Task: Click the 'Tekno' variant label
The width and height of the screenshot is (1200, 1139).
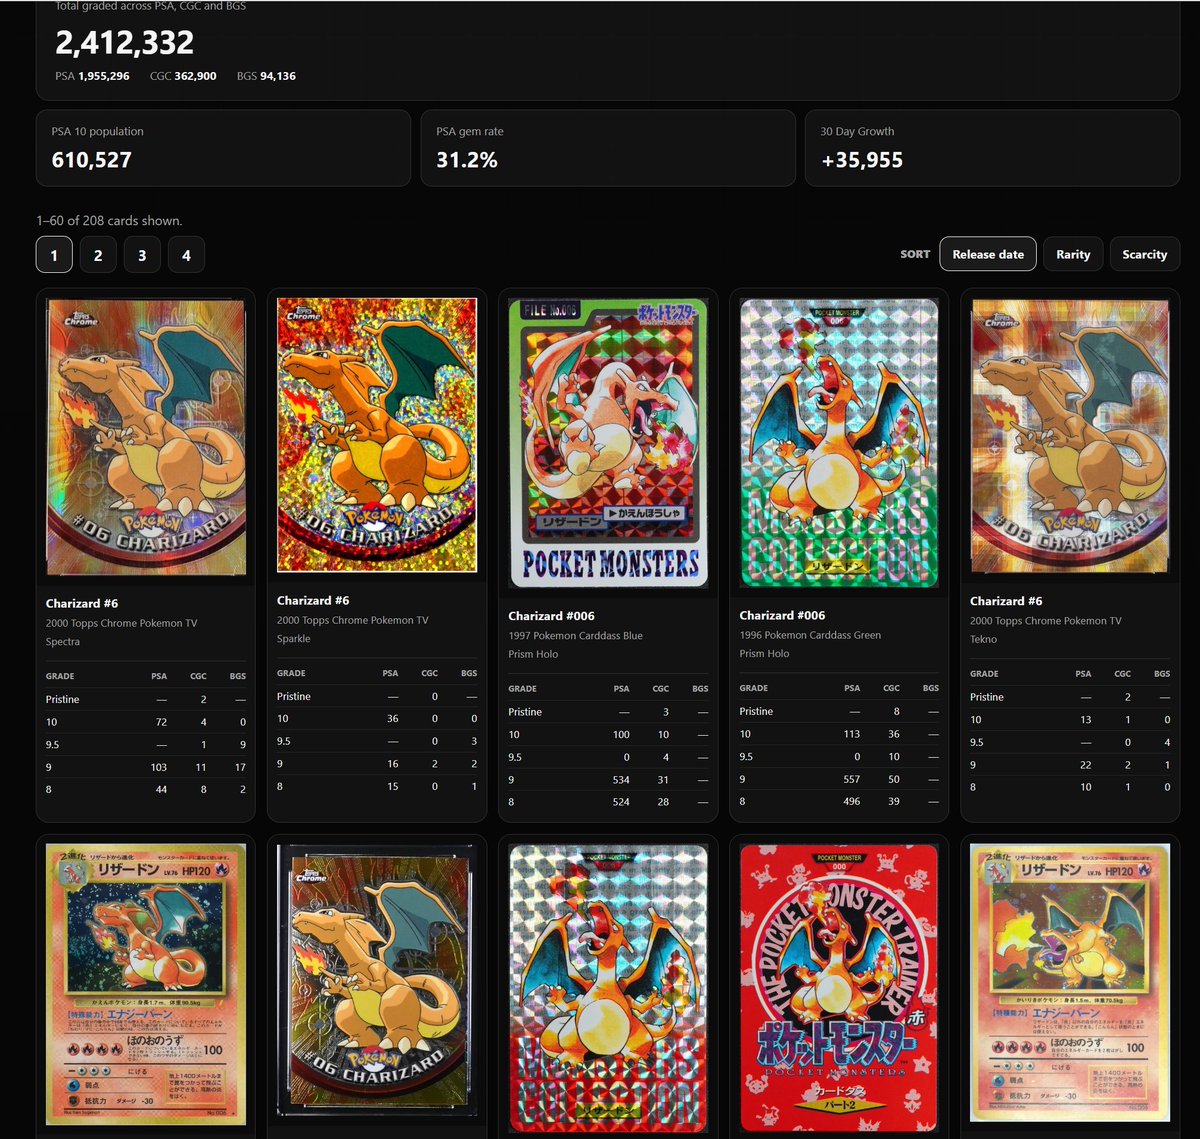Action: 984,639
